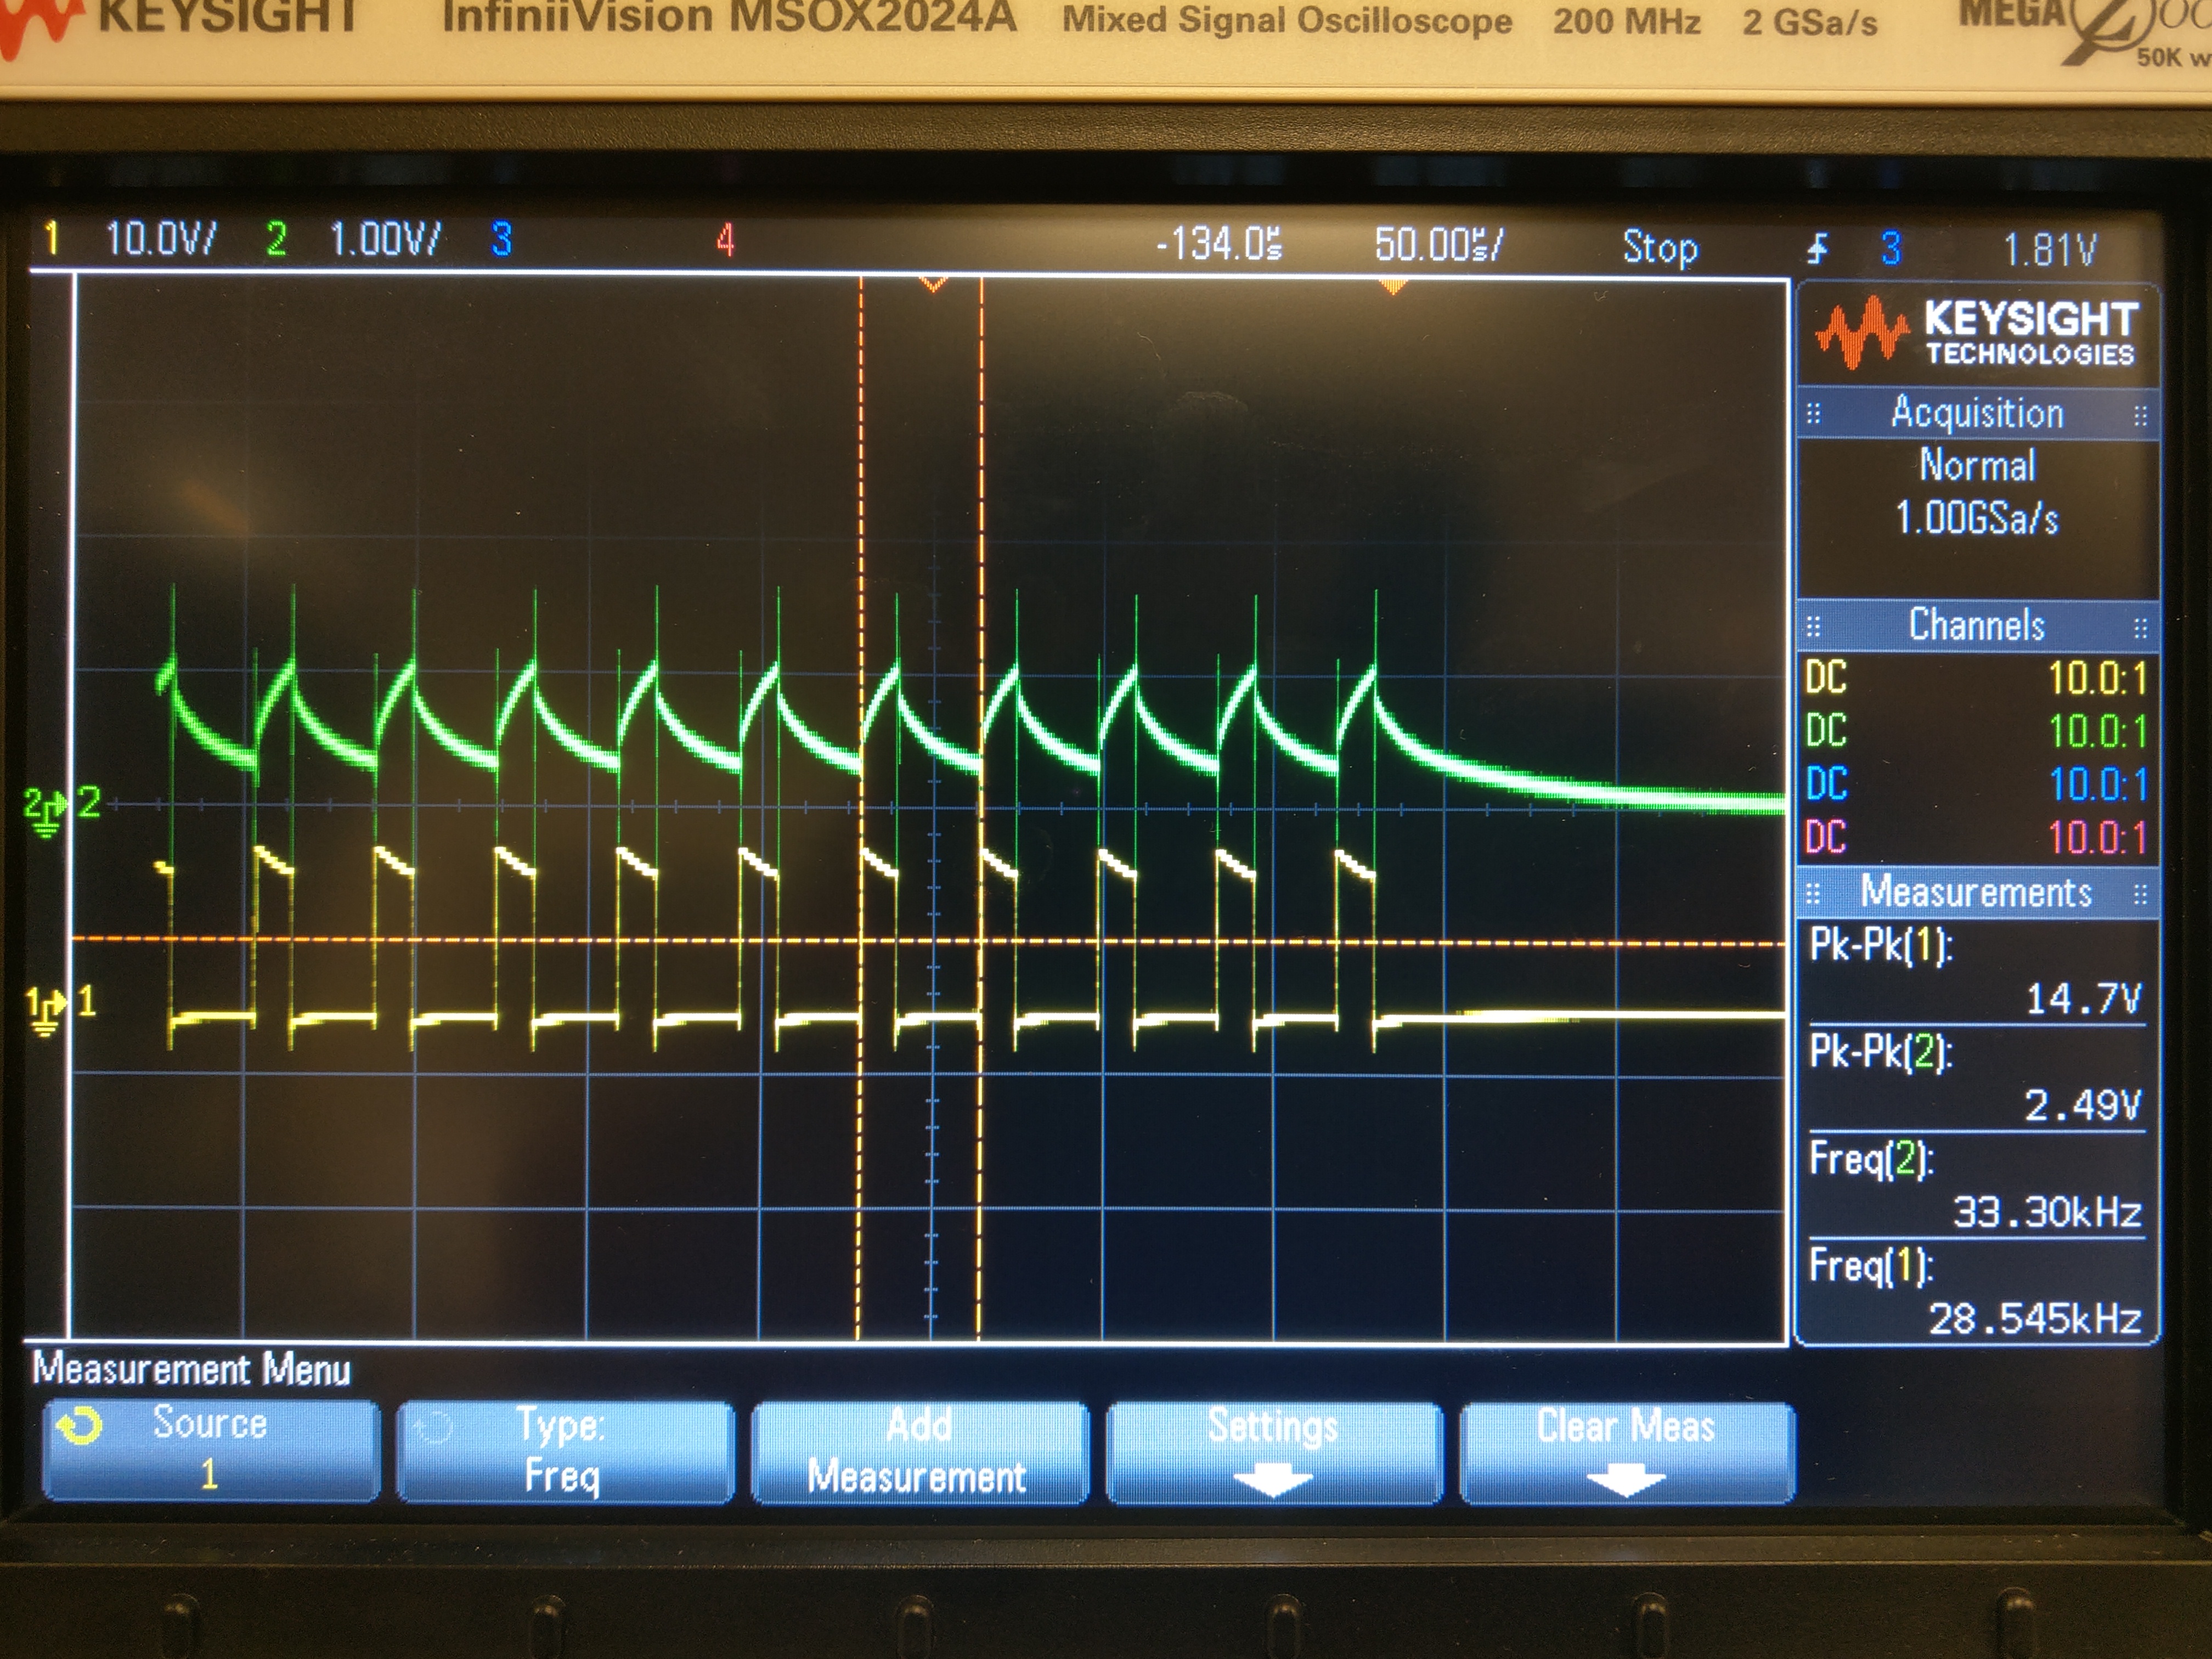Viewport: 2212px width, 1659px height.
Task: Select channel 1 scale 10.0V/ label
Action: (x=160, y=239)
